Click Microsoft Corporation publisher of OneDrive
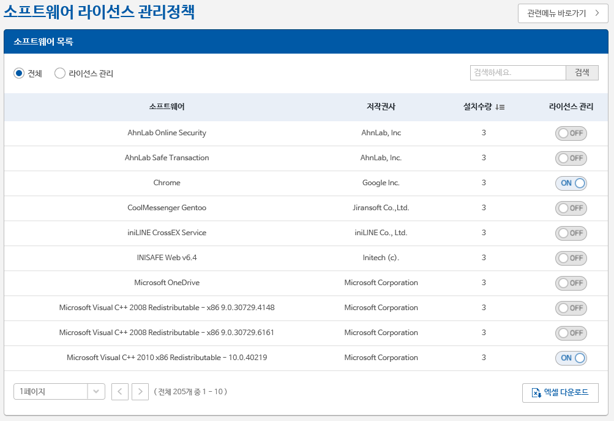Viewport: 614px width, 421px height. tap(381, 283)
